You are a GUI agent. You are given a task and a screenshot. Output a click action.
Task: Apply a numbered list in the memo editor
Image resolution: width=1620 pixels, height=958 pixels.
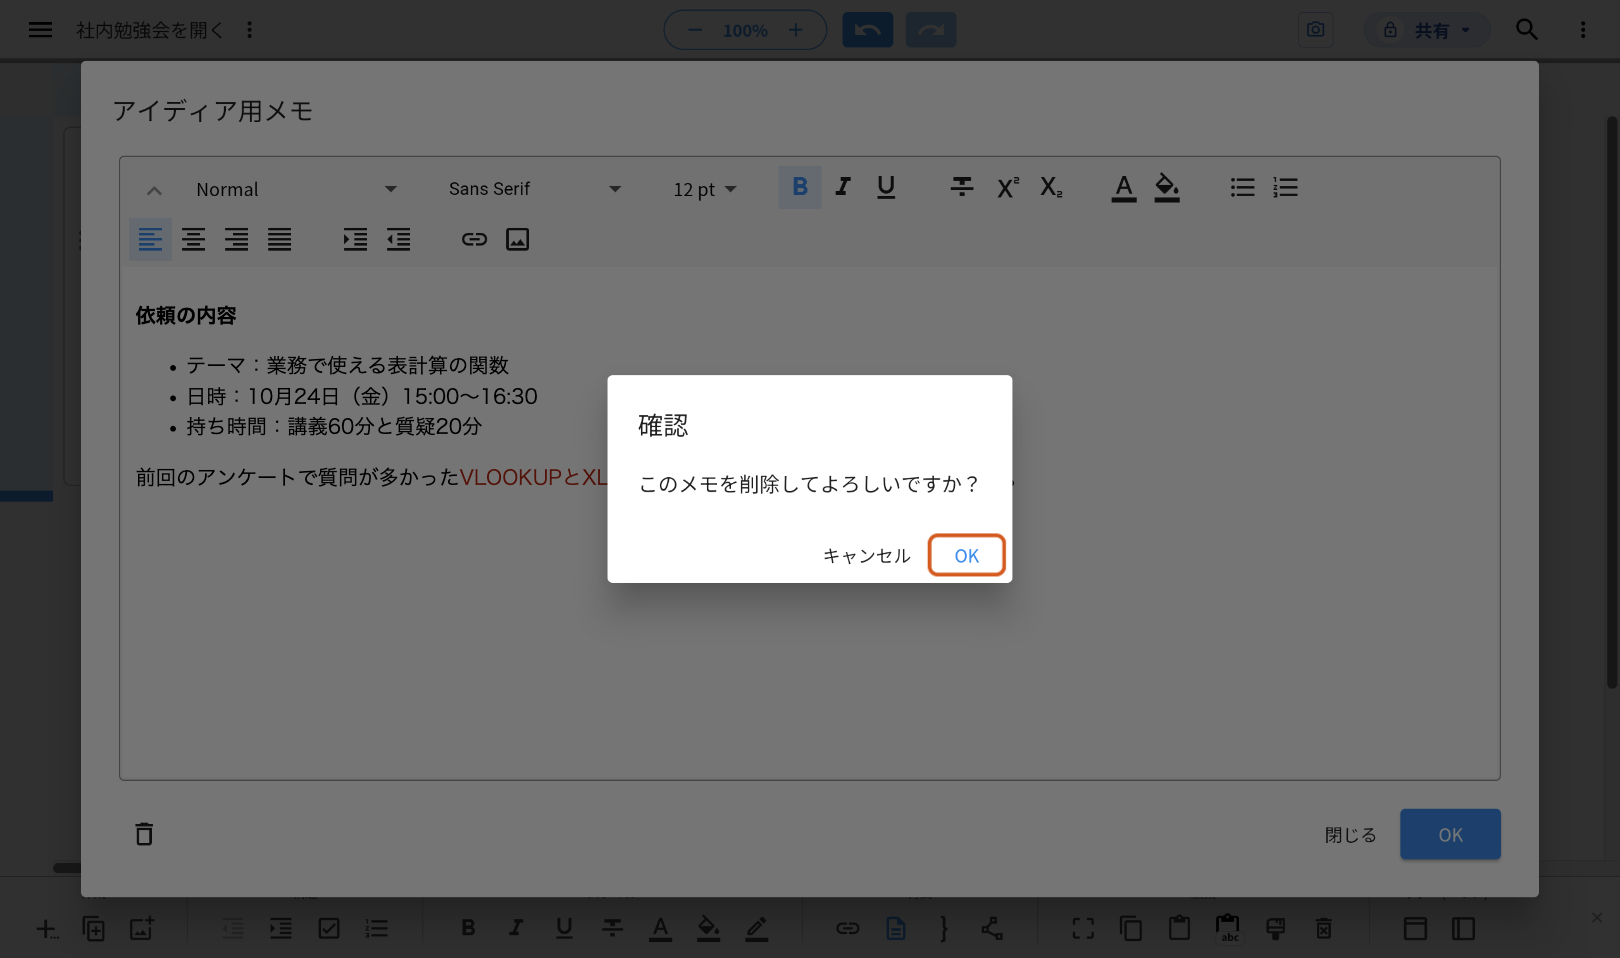(x=1285, y=187)
